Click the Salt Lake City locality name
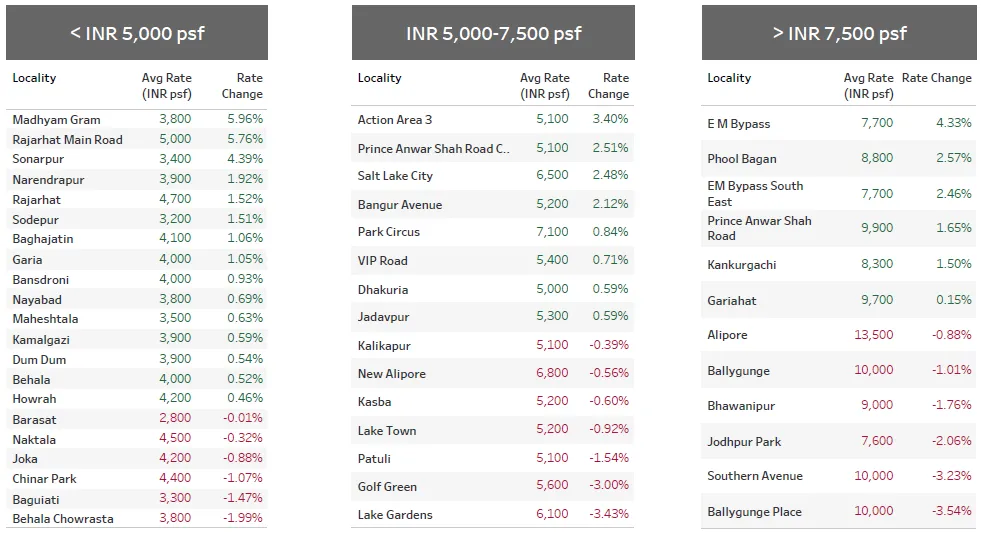Screen dimensions: 985x533 (395, 176)
